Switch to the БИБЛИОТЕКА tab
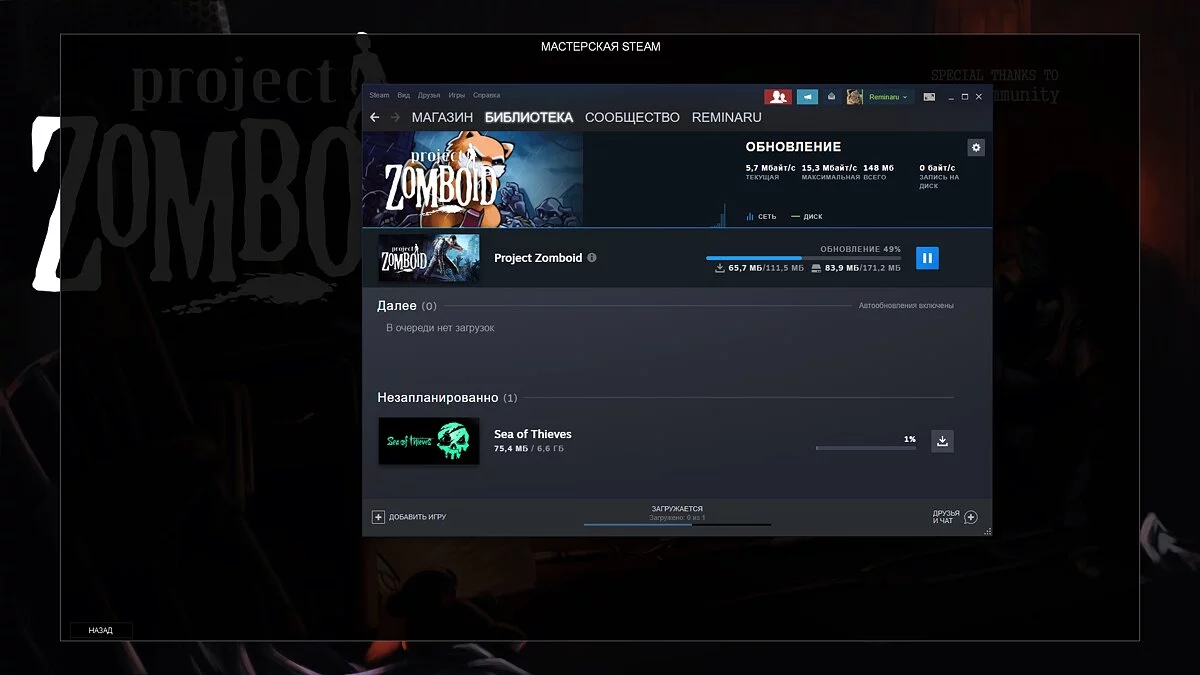Screen dimensions: 1200x675 coord(529,118)
